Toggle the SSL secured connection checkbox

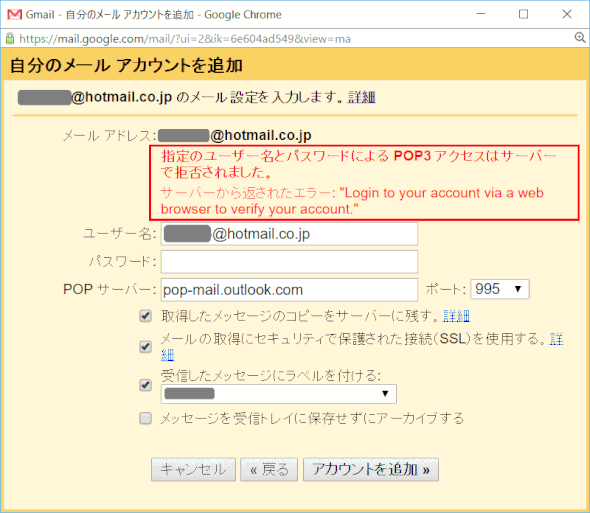point(146,347)
